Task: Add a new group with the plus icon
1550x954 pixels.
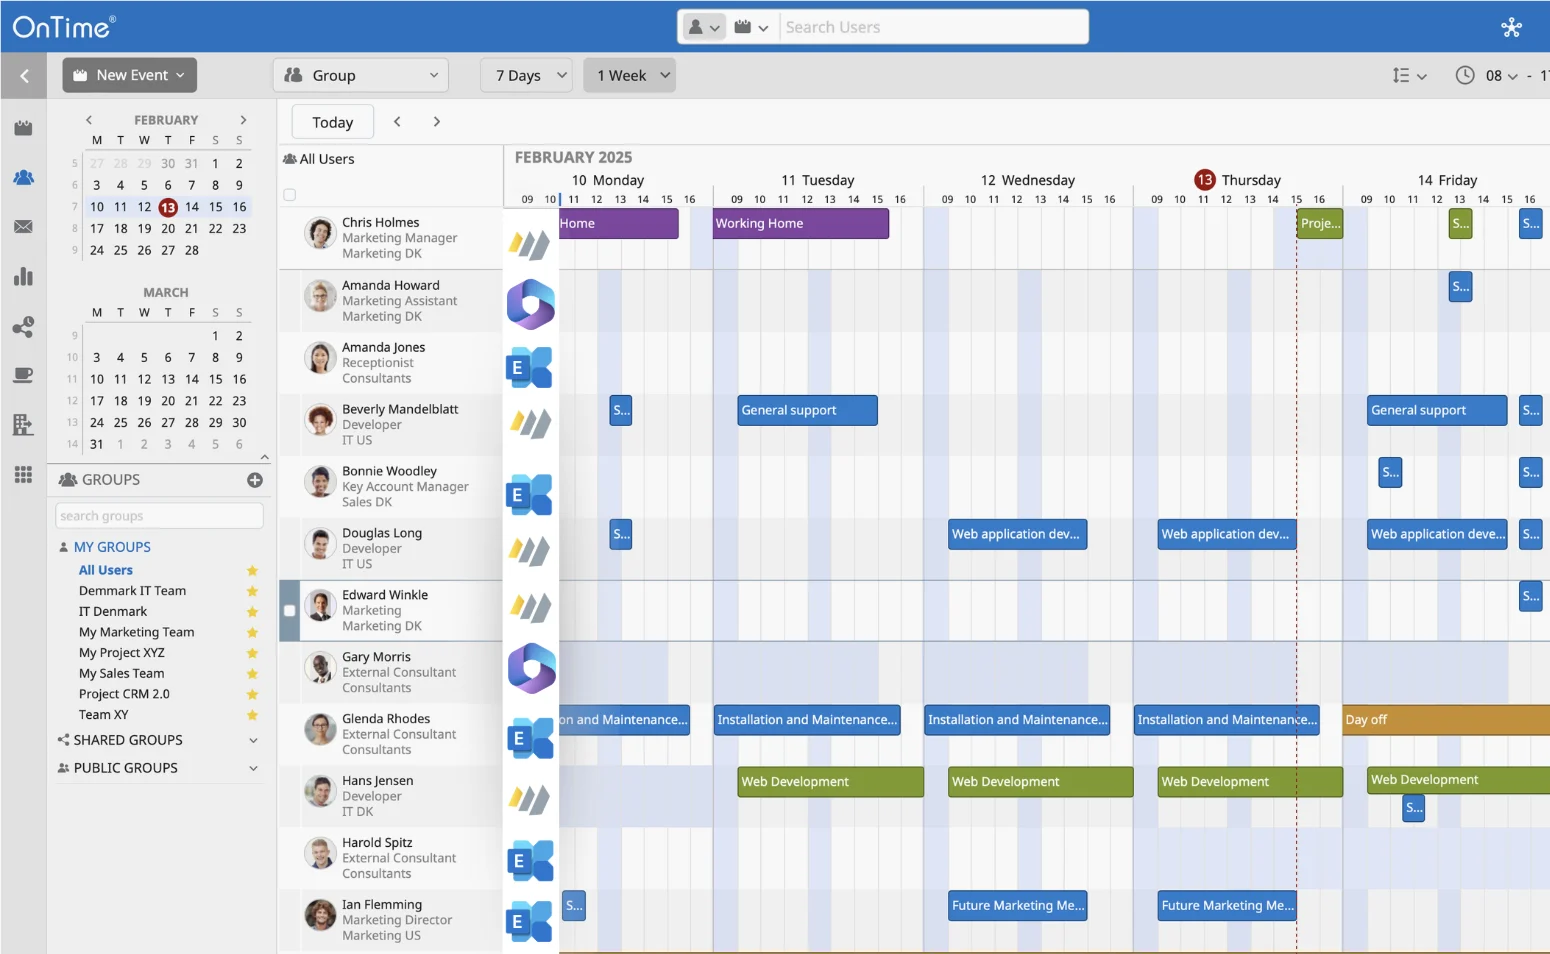Action: [x=255, y=480]
